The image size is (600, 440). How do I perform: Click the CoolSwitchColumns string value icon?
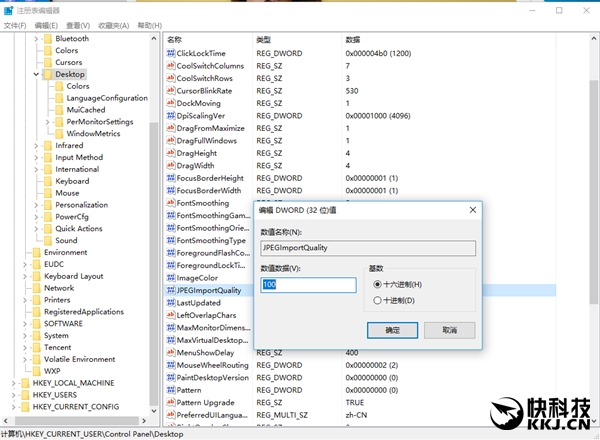170,66
